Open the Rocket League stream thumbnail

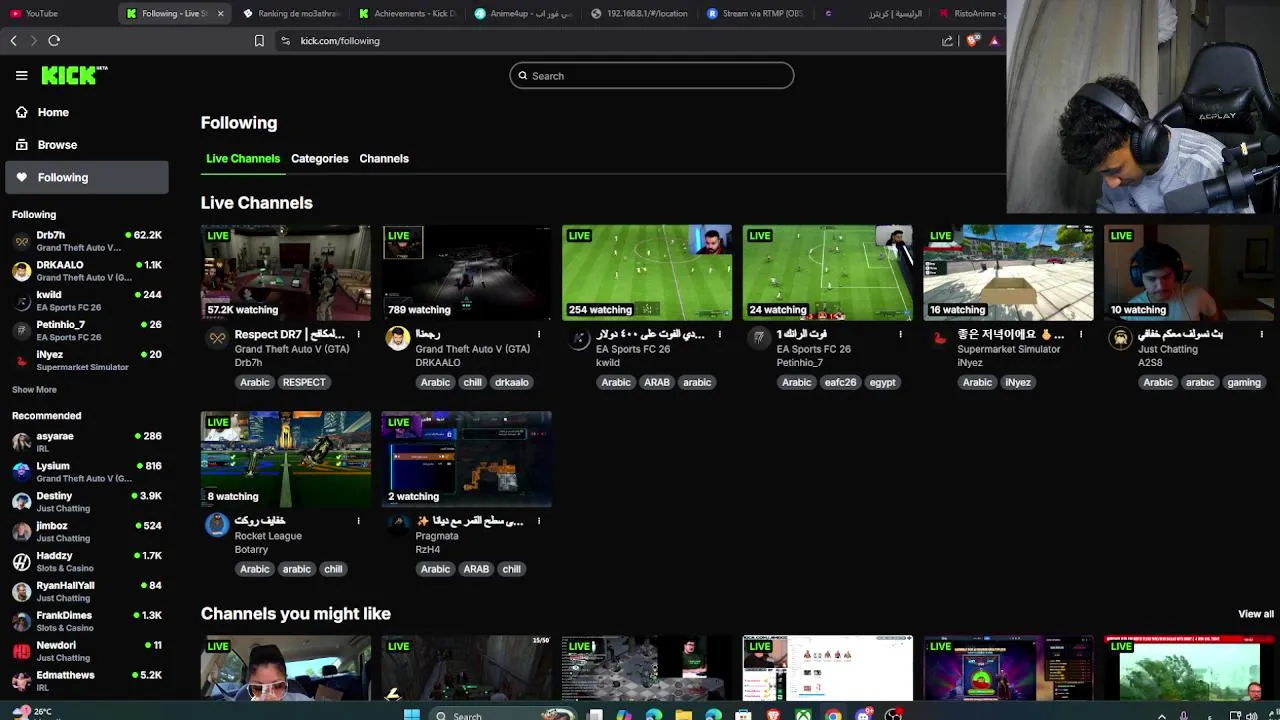pos(286,459)
